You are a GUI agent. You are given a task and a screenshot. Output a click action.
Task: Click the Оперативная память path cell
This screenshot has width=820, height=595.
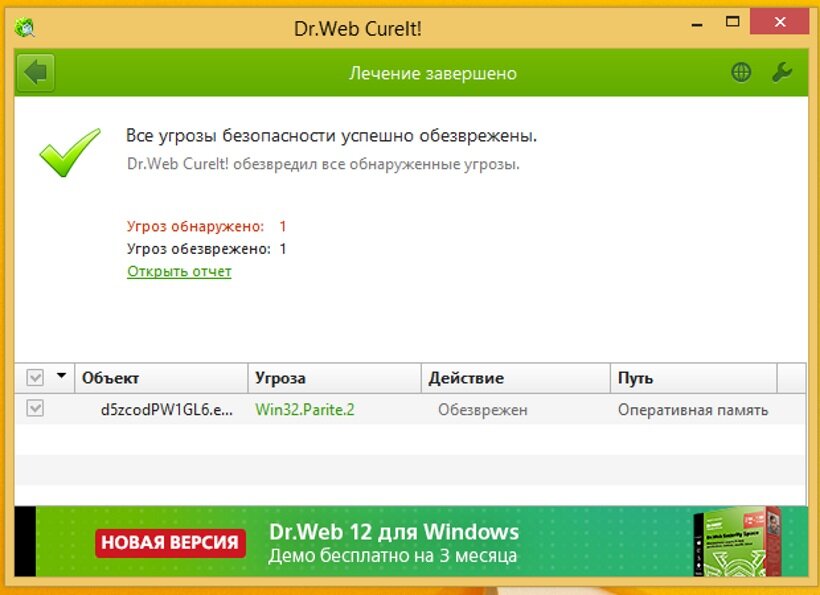693,410
